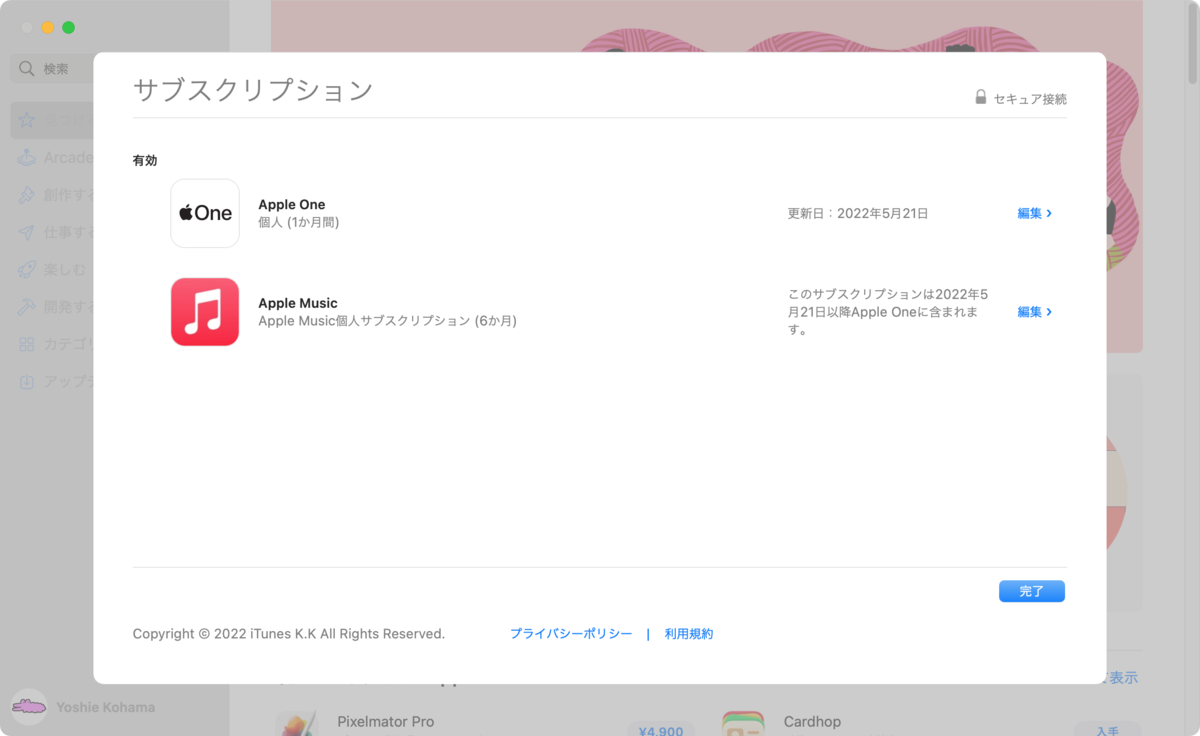Open the Arcade sidebar item icon

point(27,158)
